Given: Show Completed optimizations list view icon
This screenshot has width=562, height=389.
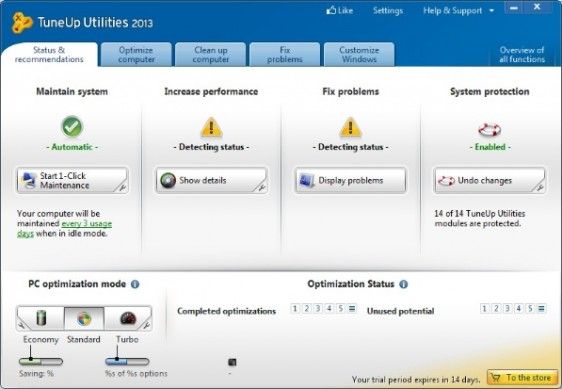Looking at the screenshot, I should [x=352, y=308].
